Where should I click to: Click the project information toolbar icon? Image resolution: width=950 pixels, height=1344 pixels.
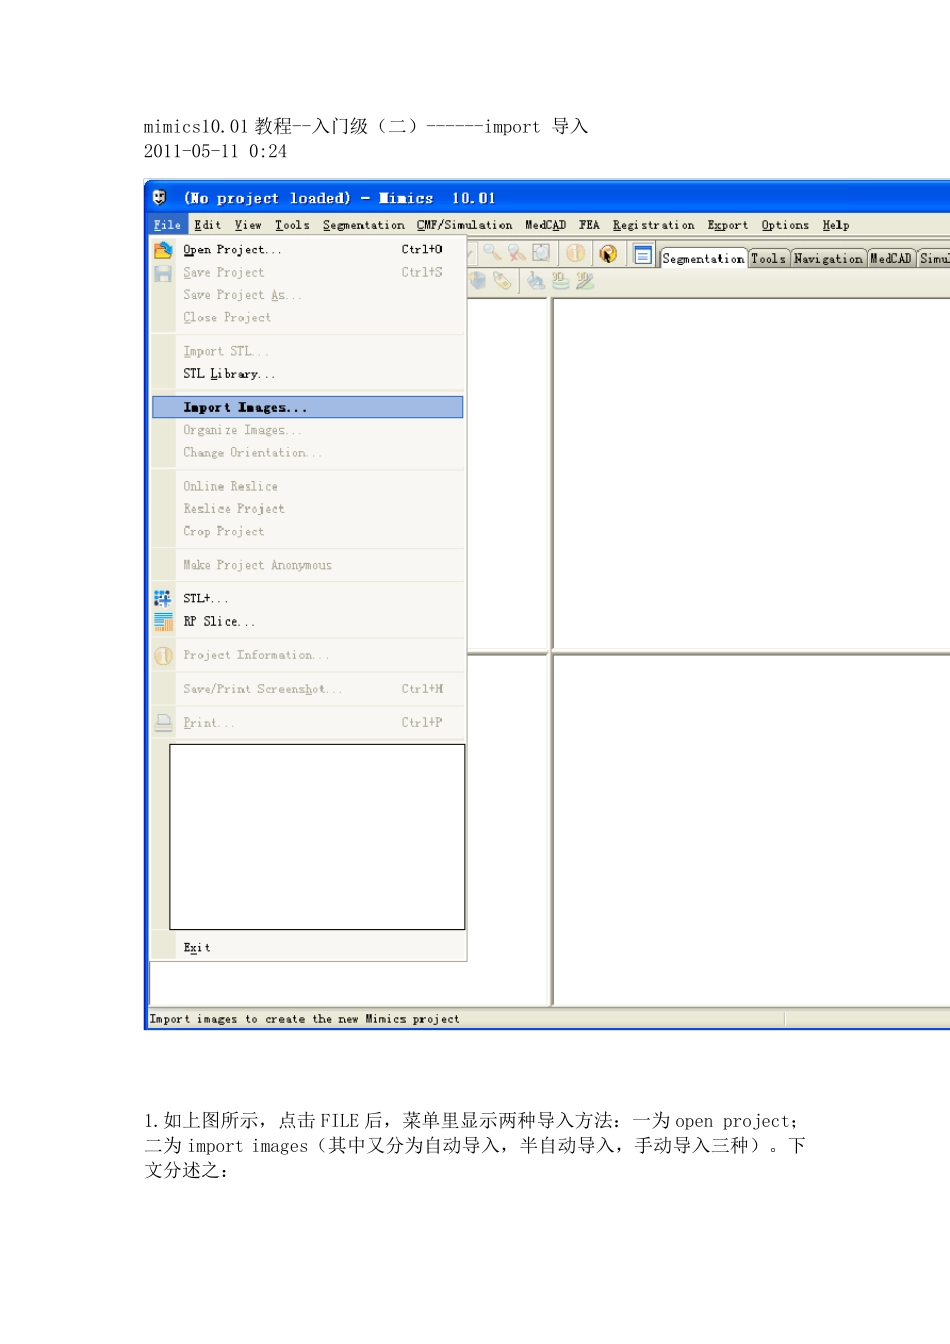[576, 254]
